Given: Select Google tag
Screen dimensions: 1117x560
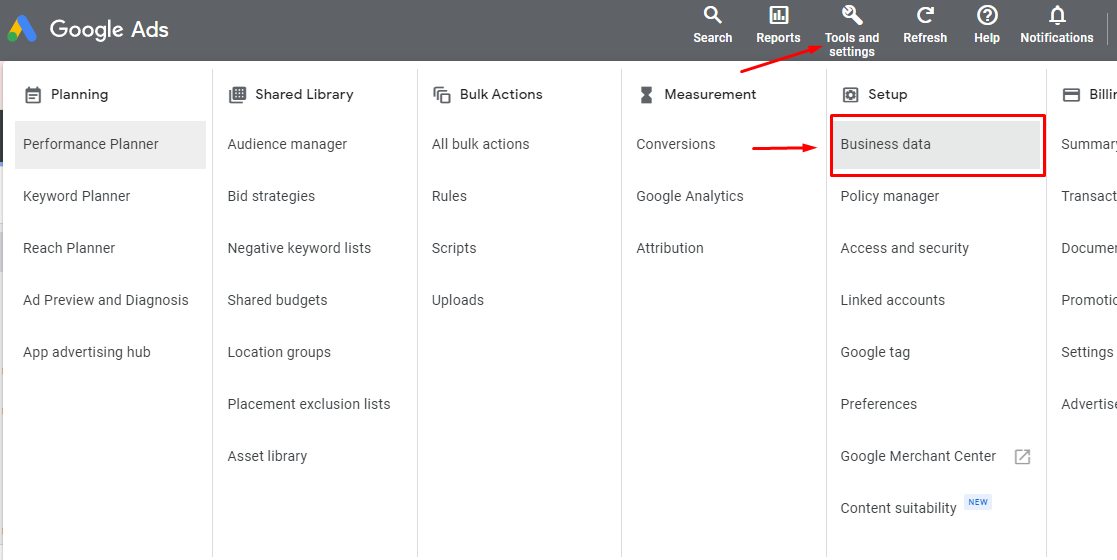Looking at the screenshot, I should click(x=875, y=352).
